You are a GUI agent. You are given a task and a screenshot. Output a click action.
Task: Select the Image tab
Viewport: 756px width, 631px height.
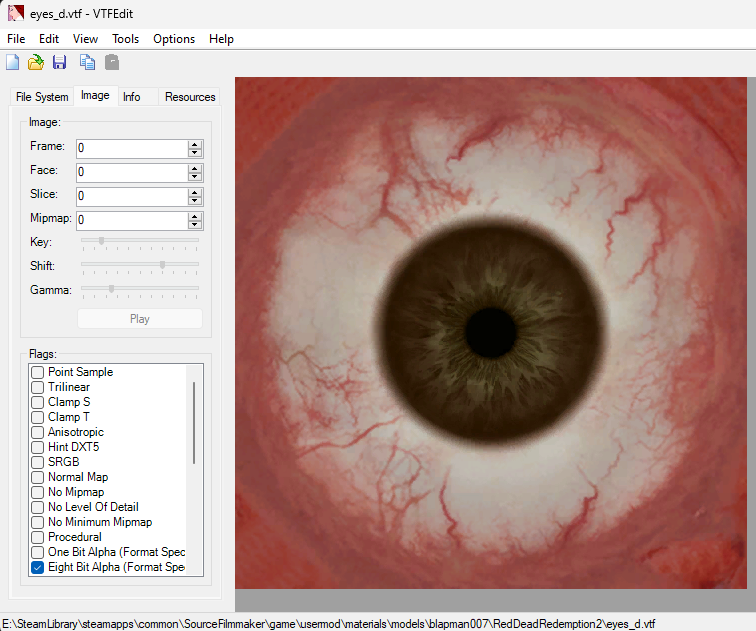click(x=95, y=95)
